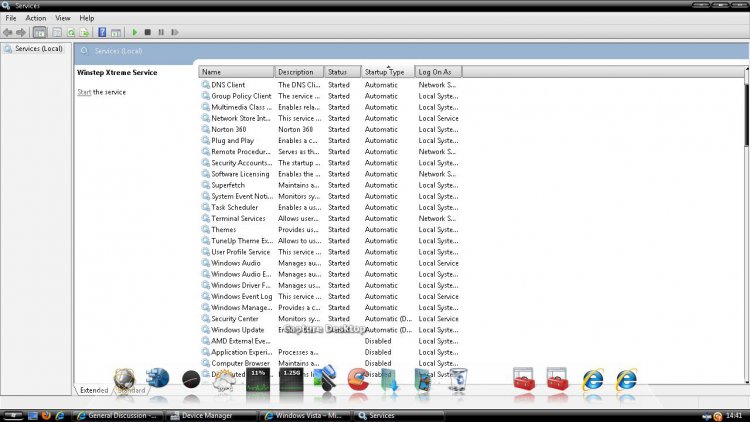Switch to the Extended tab
Image resolution: width=750 pixels, height=422 pixels.
(94, 390)
